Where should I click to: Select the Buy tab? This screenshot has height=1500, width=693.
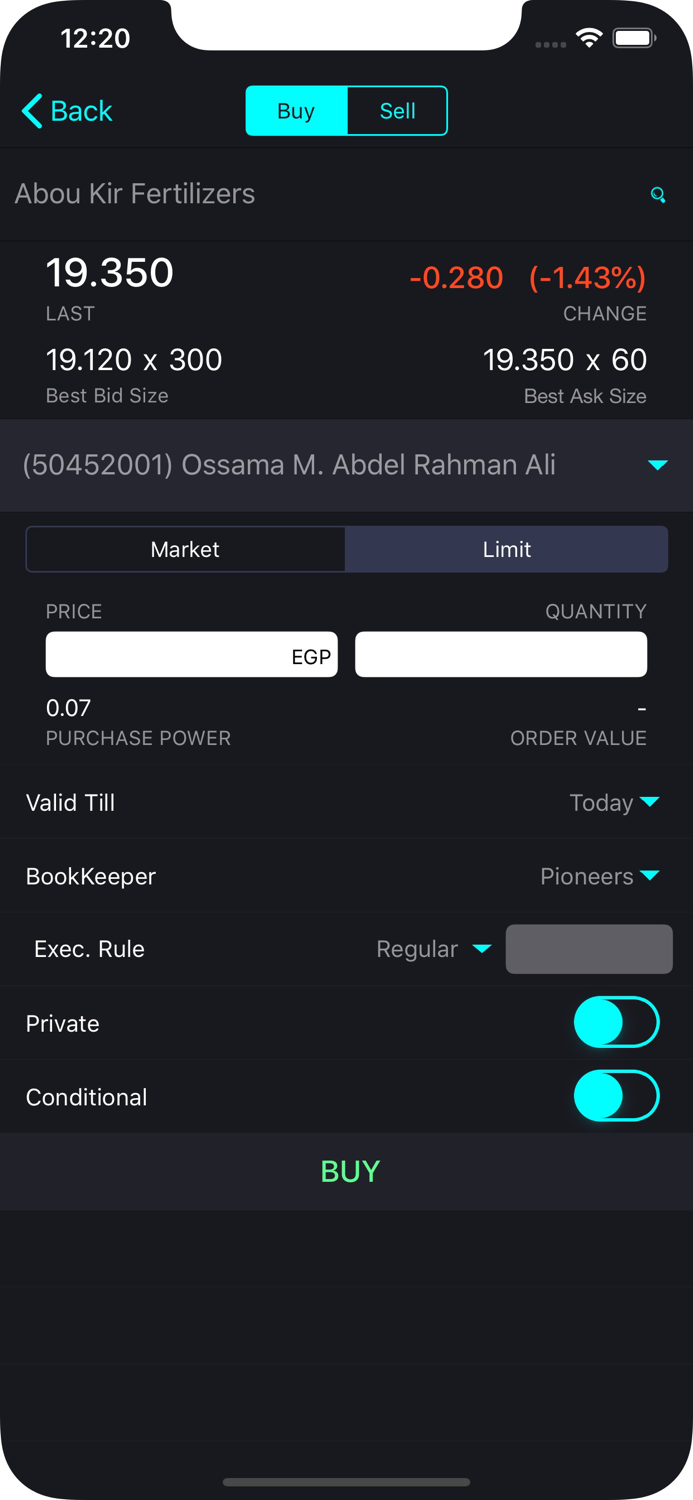pyautogui.click(x=296, y=111)
